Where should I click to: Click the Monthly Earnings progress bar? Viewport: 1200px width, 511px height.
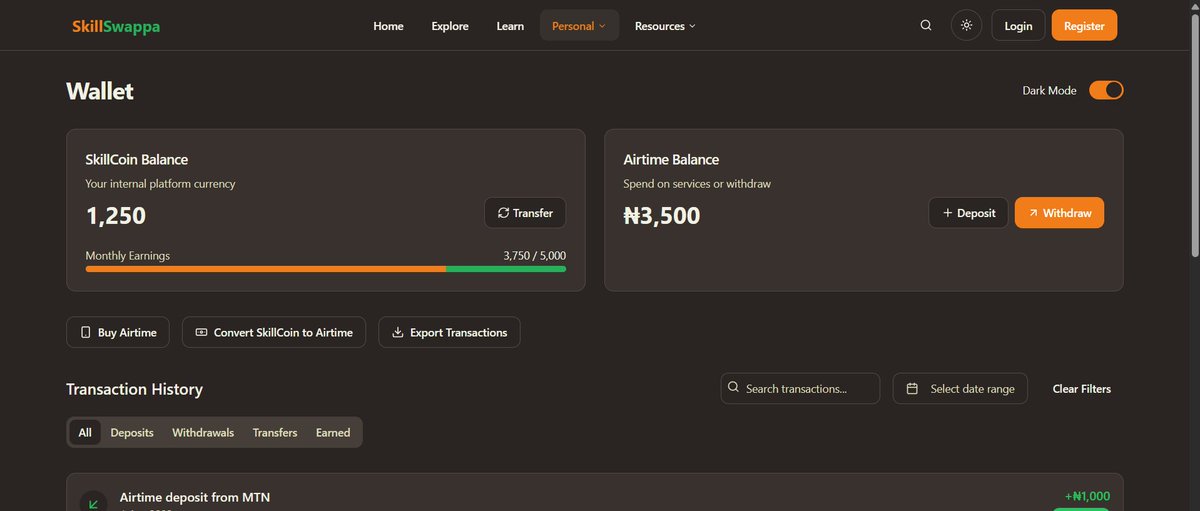326,269
